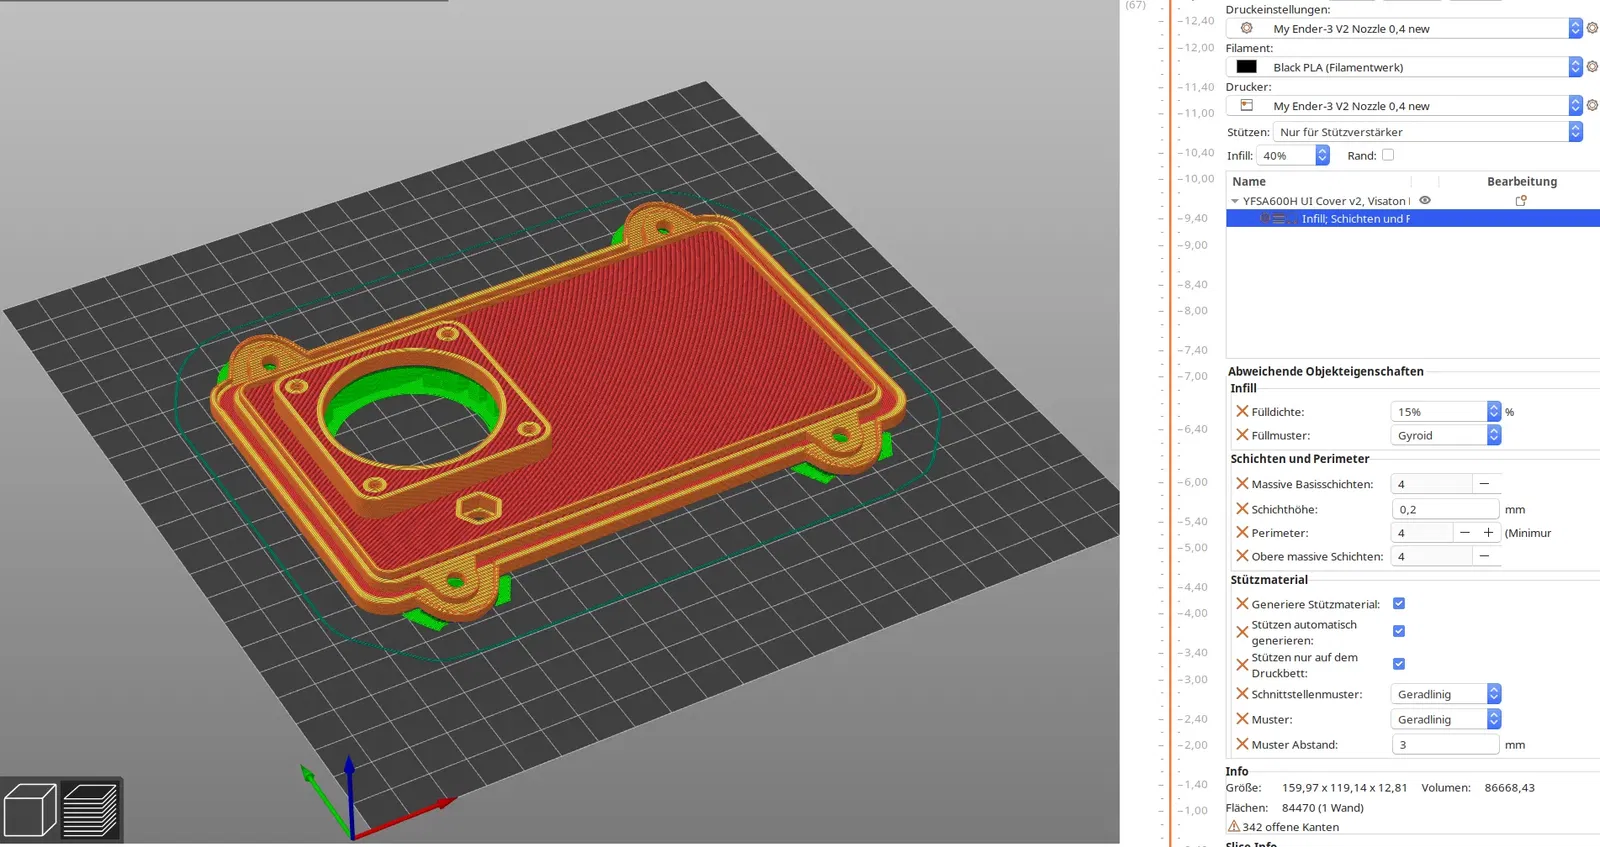Switch to 3D editor view cube icon
The width and height of the screenshot is (1600, 847).
coord(30,810)
